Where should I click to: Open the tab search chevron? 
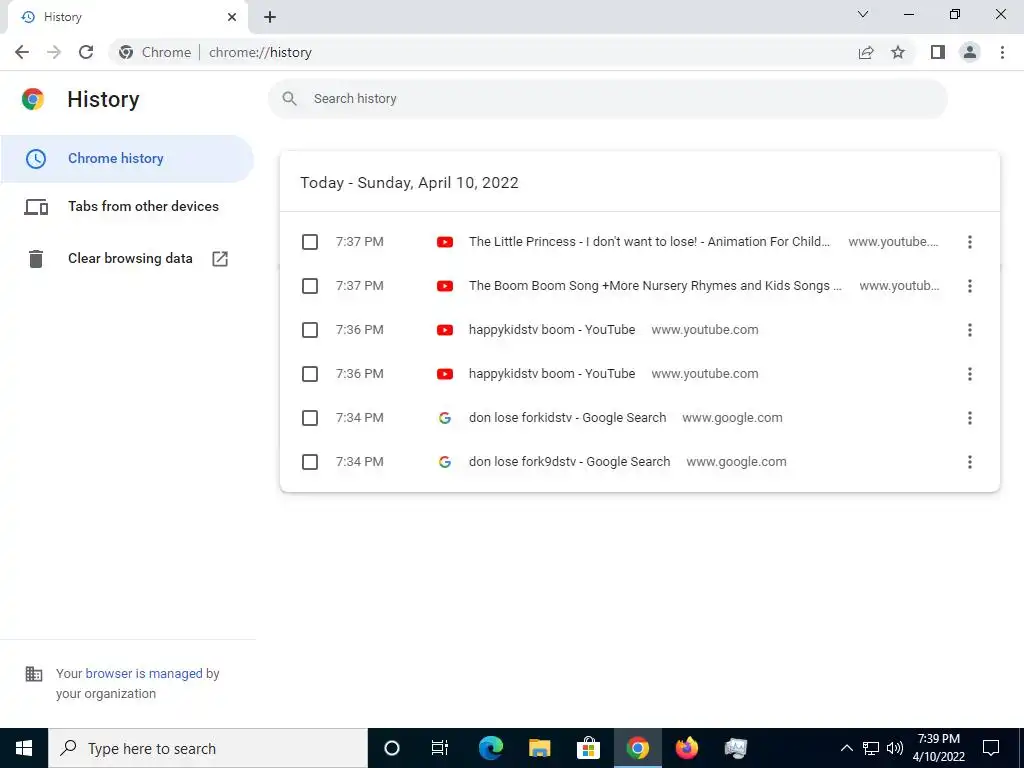coord(863,14)
